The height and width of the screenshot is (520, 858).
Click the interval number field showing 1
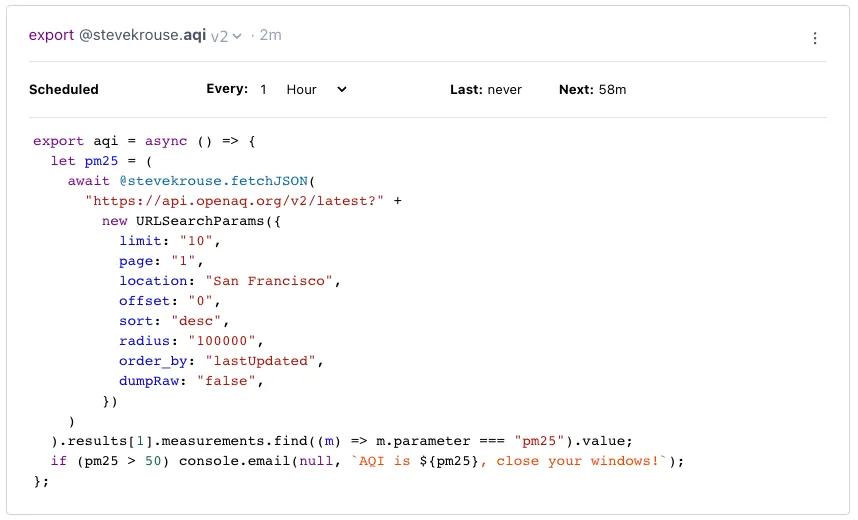pos(264,89)
